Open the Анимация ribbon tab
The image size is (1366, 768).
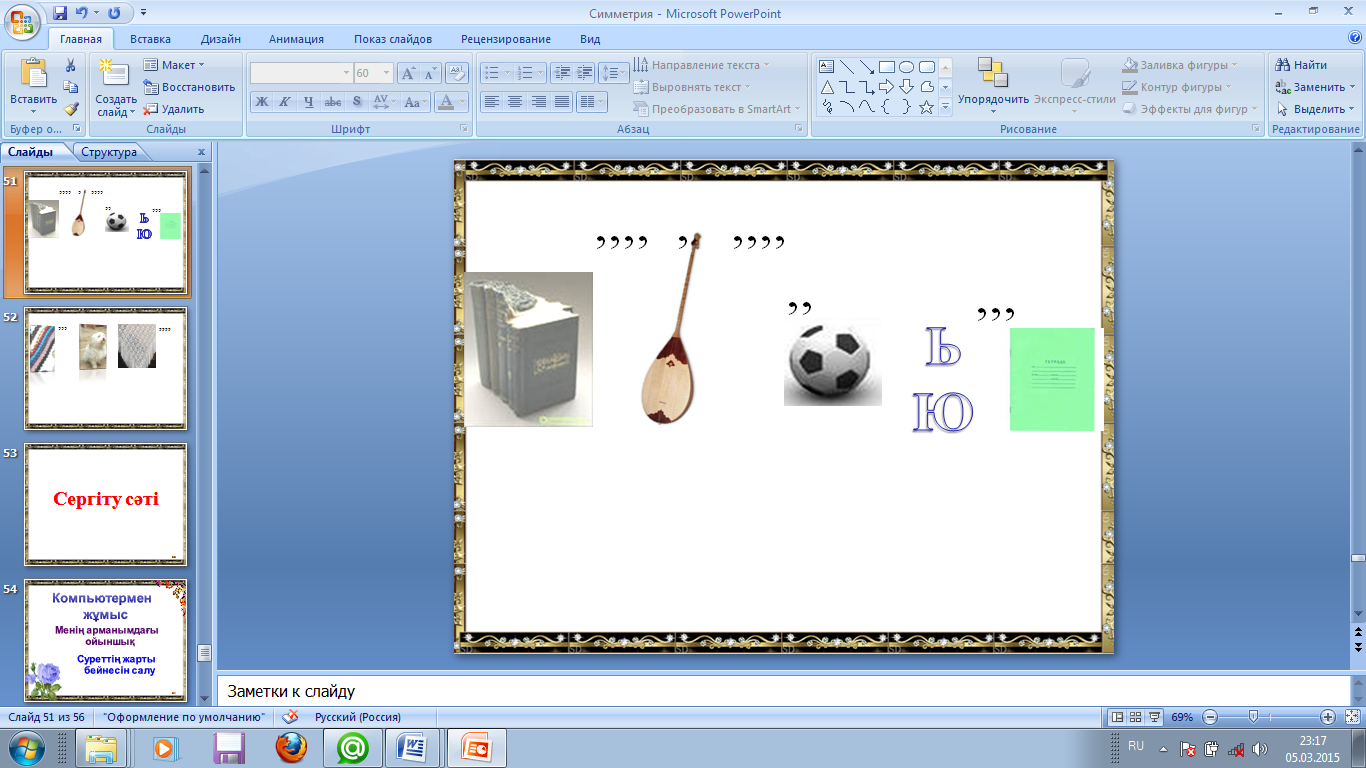tap(296, 39)
